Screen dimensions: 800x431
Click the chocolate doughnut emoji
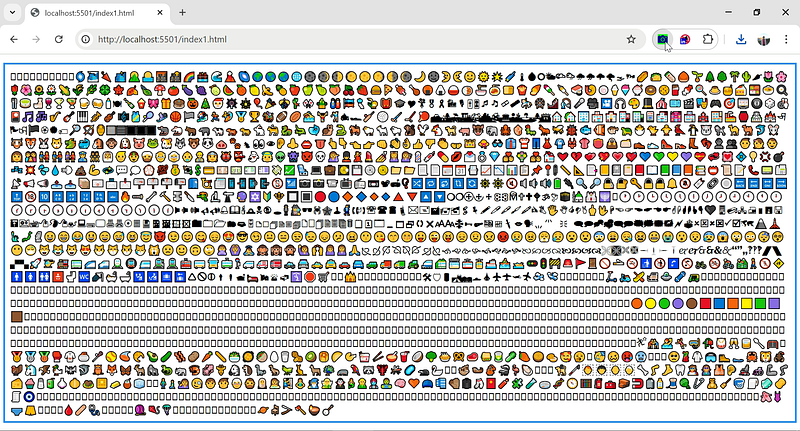click(x=651, y=90)
